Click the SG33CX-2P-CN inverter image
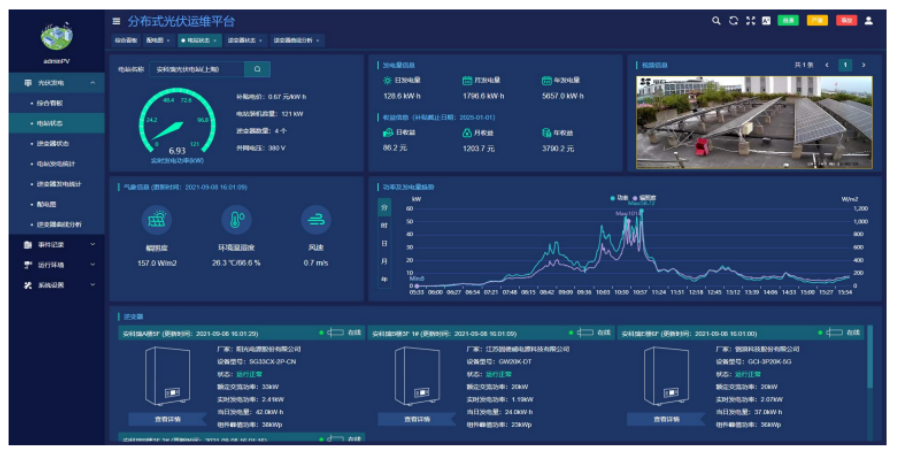 coord(167,375)
